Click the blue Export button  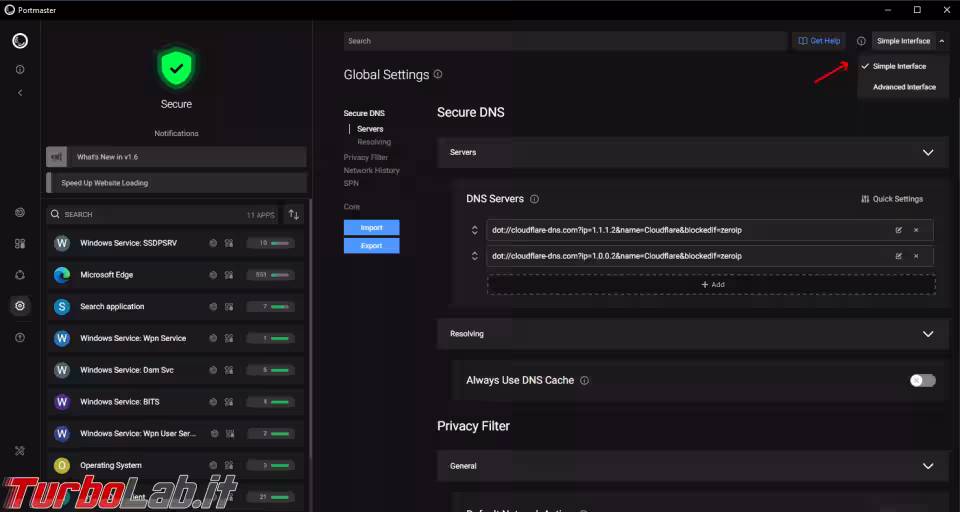click(x=372, y=246)
